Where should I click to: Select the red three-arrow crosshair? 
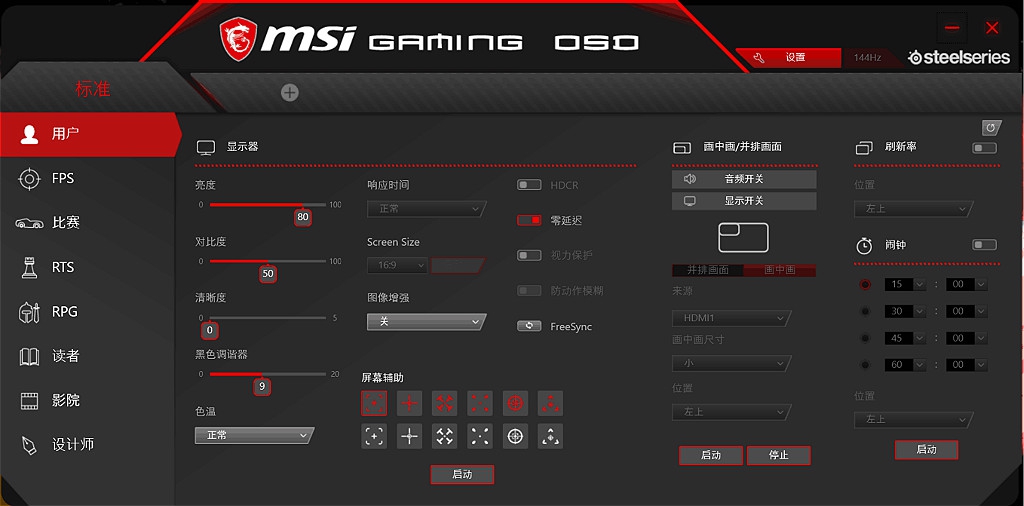(551, 403)
